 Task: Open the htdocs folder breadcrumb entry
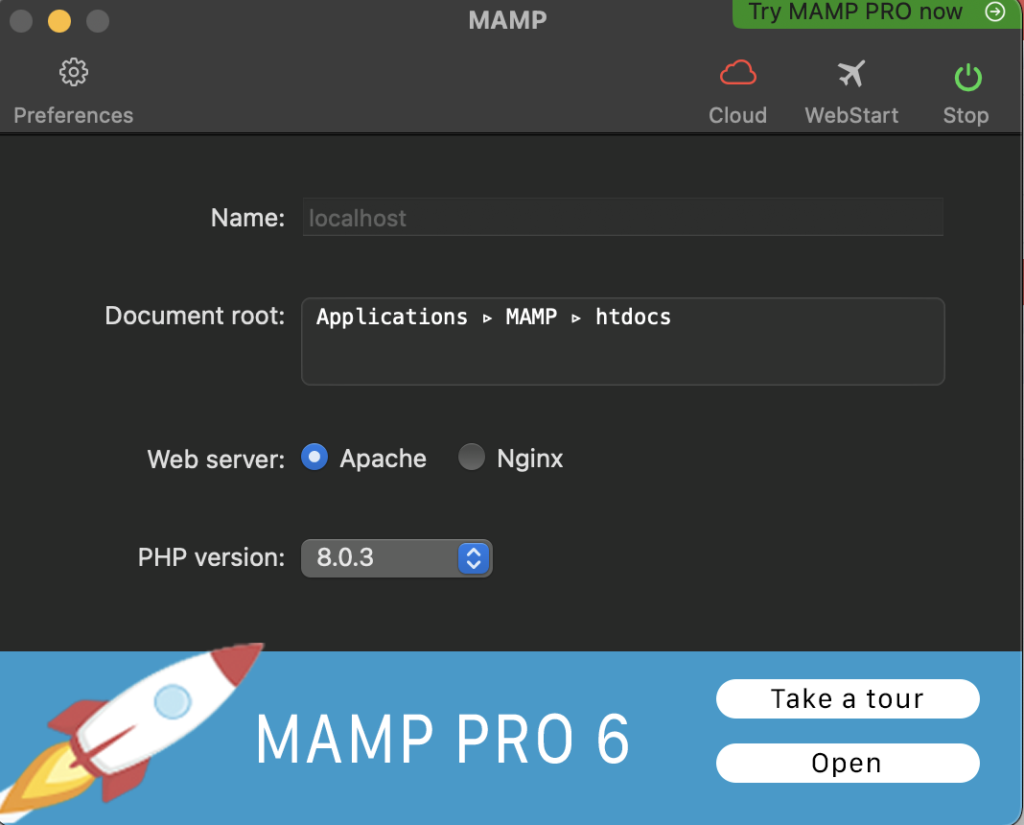click(632, 317)
